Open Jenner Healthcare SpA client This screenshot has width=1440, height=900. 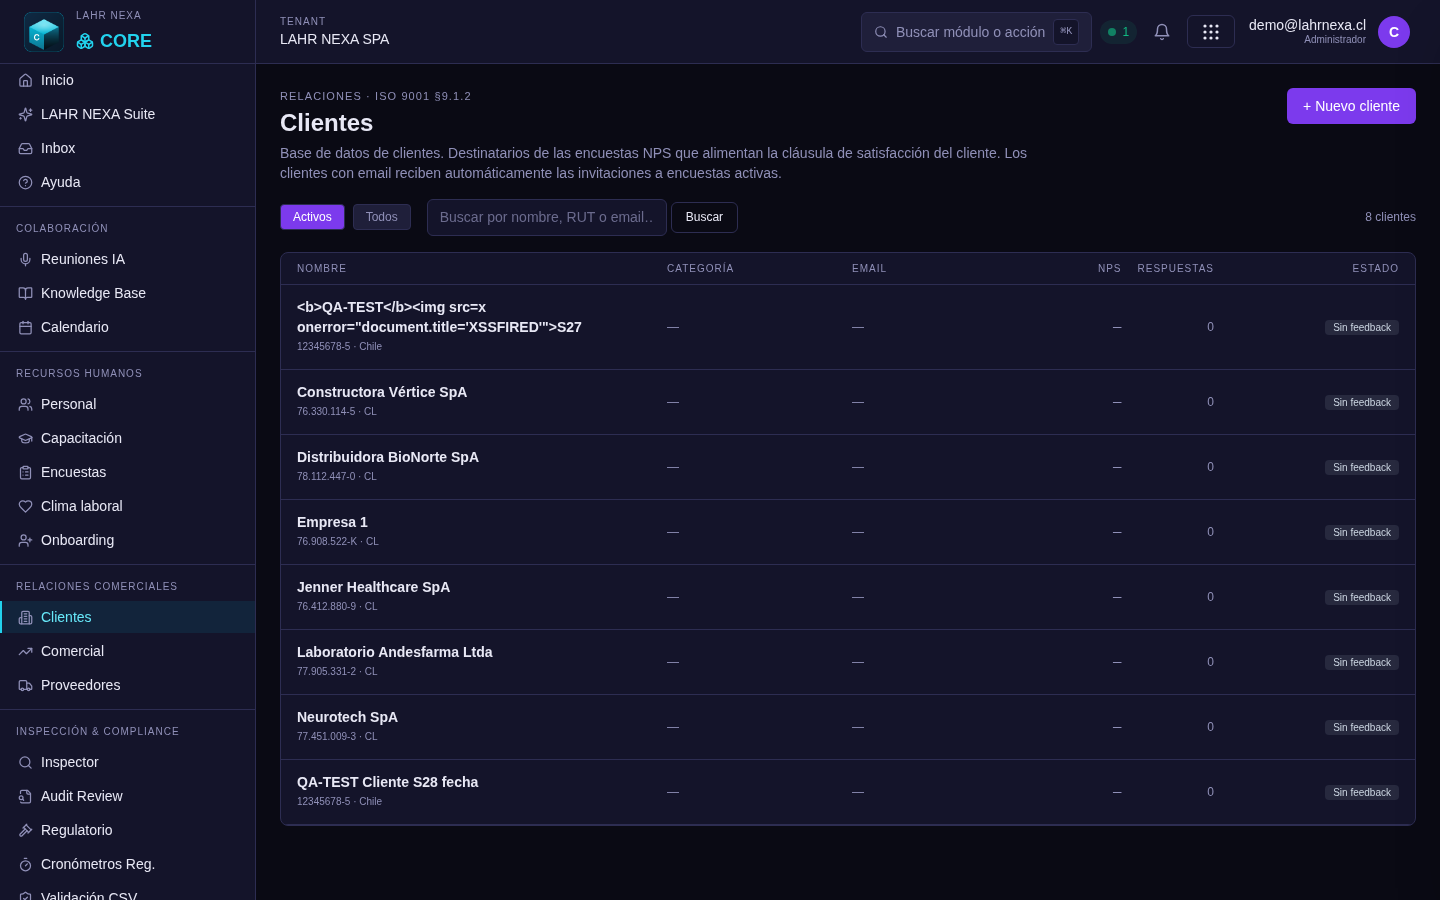click(373, 587)
